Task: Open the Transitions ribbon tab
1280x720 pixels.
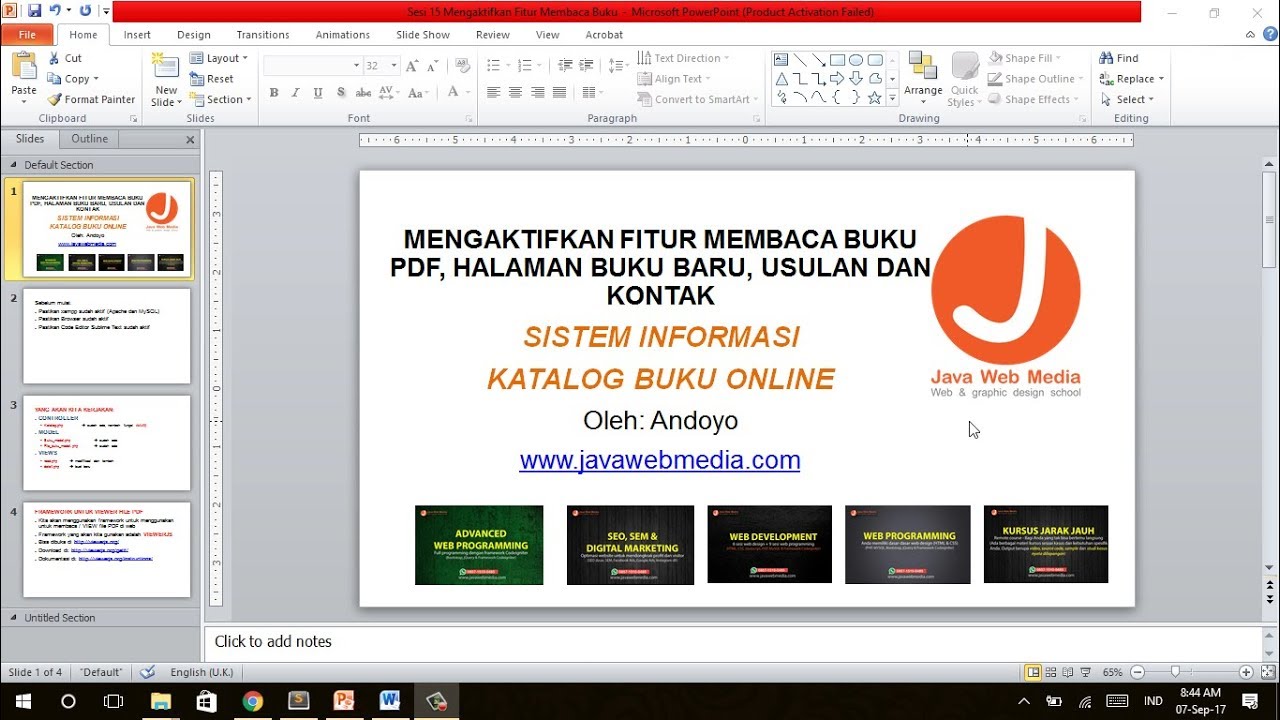Action: pos(263,34)
